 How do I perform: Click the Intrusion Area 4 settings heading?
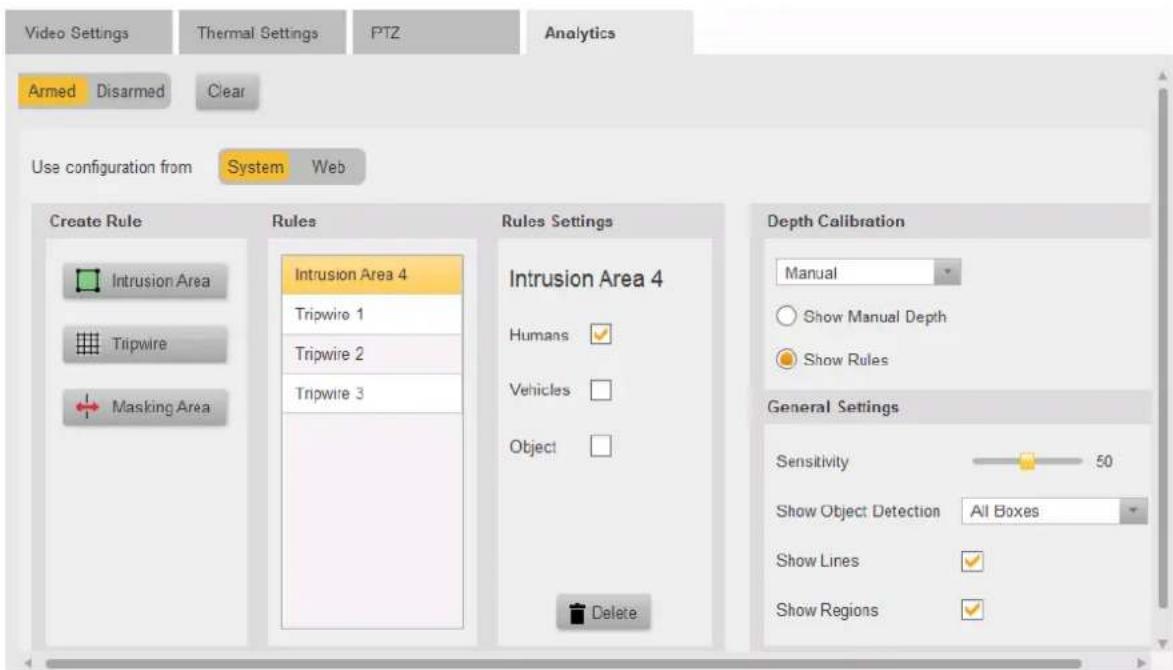(x=586, y=279)
